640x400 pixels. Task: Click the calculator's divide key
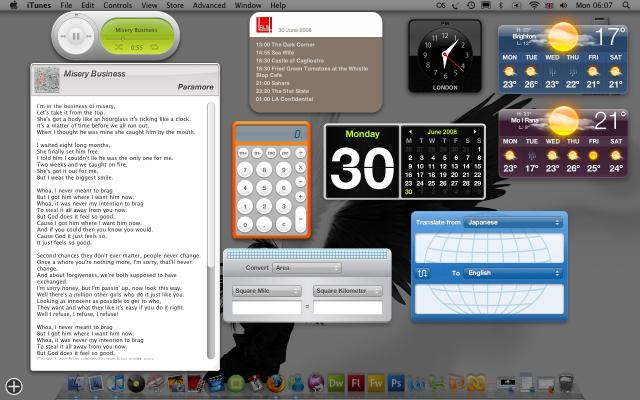[x=300, y=153]
